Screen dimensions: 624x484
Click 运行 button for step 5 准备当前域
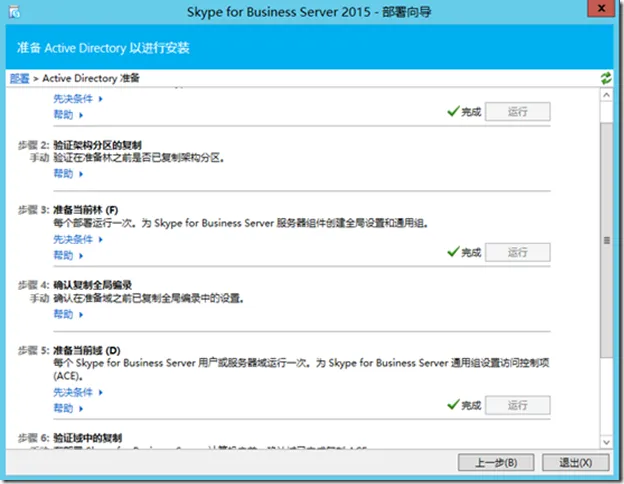pyautogui.click(x=518, y=405)
